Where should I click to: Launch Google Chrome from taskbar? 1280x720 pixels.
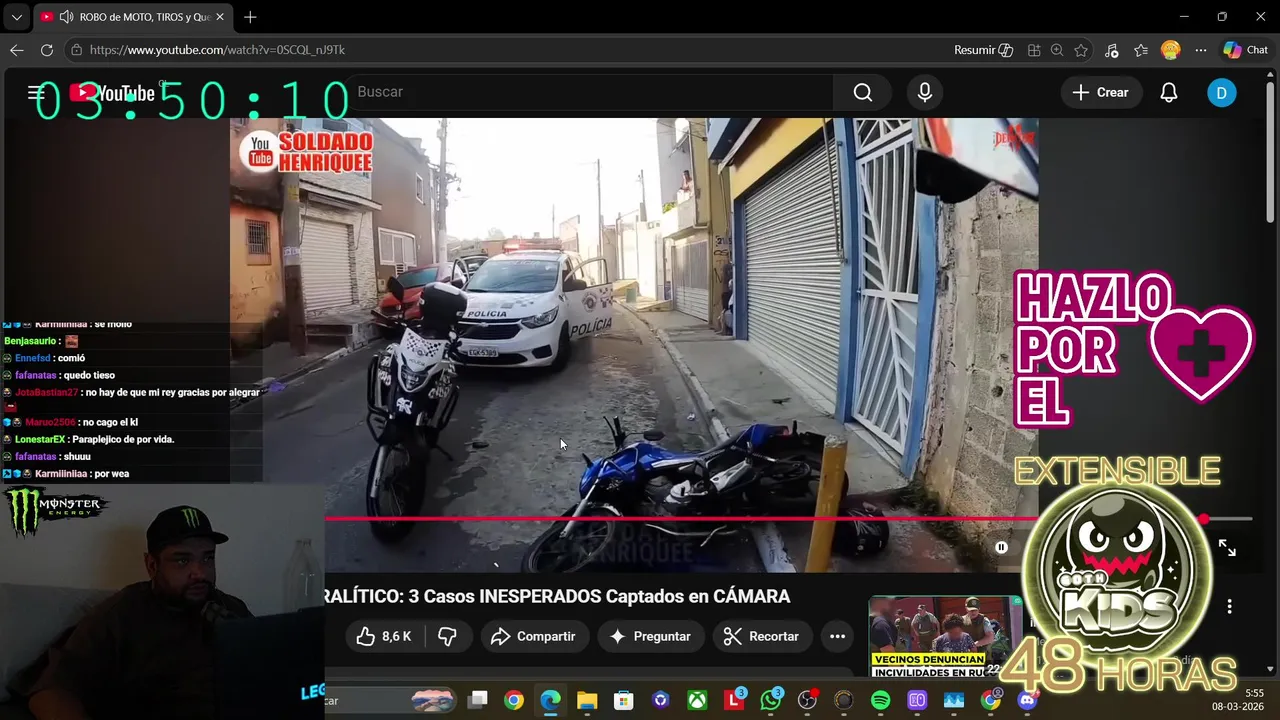(x=514, y=700)
